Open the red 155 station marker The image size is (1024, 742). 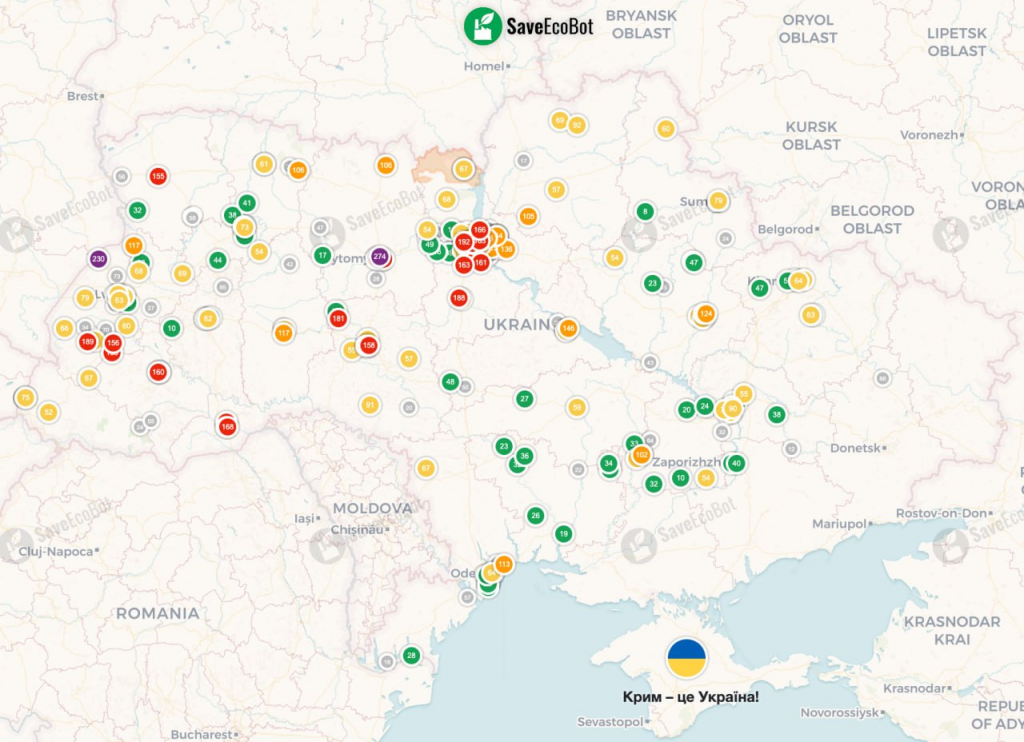click(158, 176)
